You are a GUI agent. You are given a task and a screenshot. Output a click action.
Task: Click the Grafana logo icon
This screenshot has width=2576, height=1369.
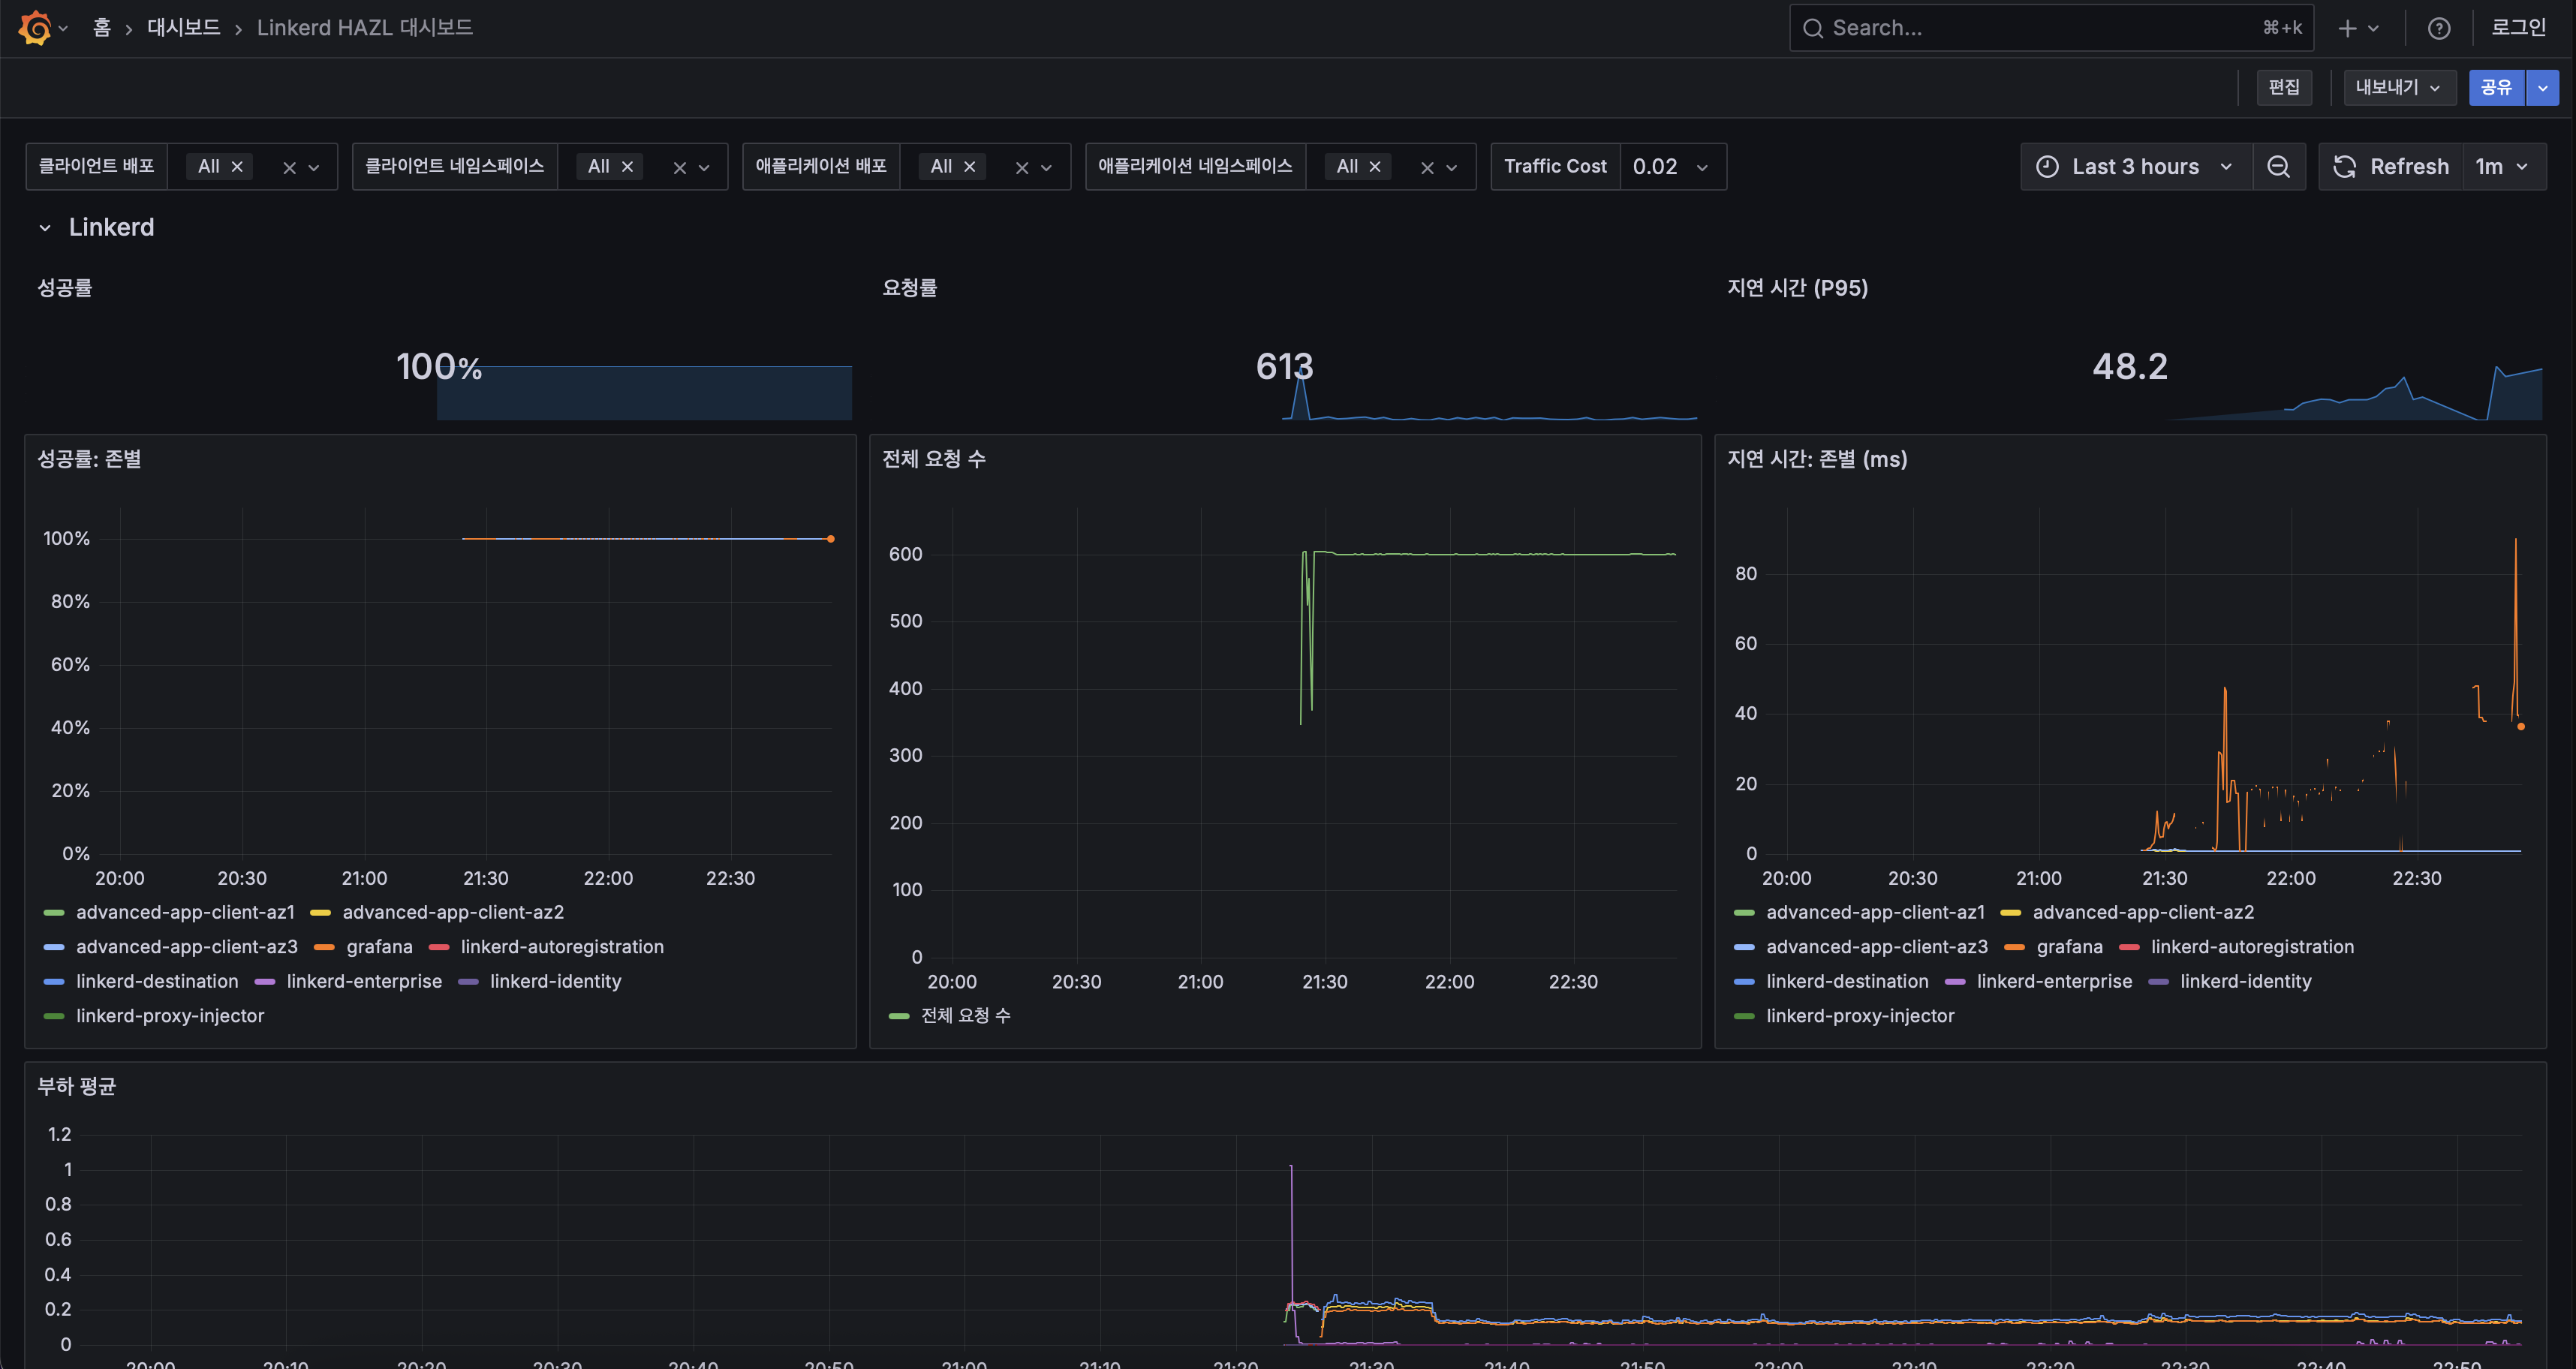[x=35, y=28]
